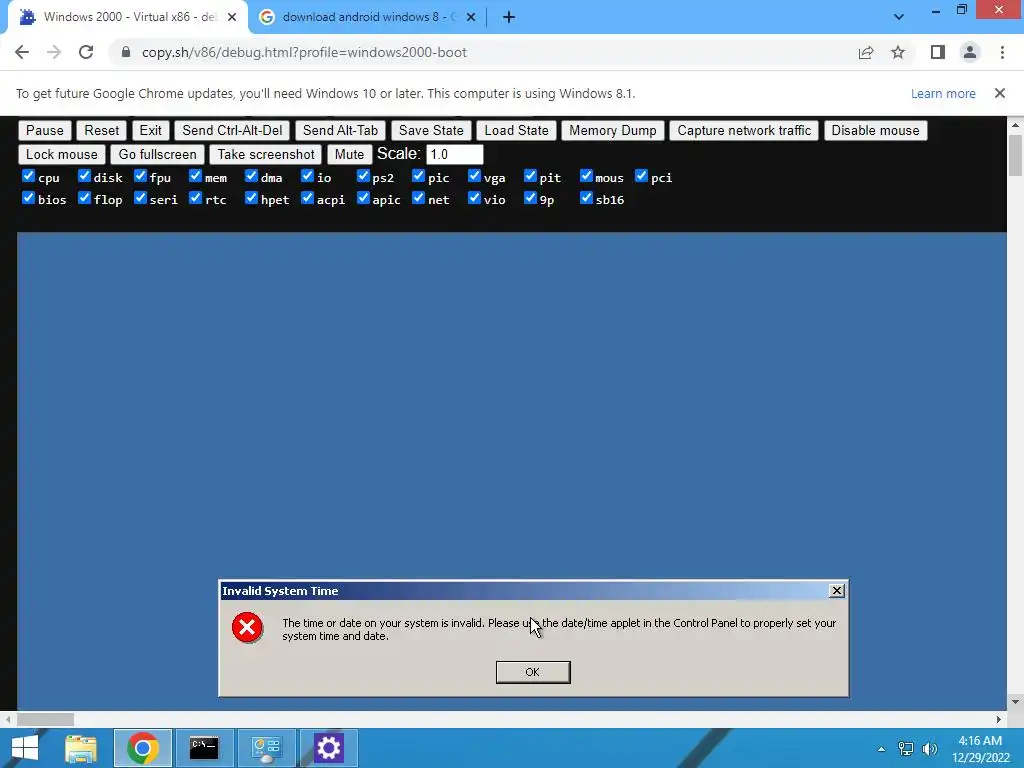Open Windows Start button
The width and height of the screenshot is (1024, 768).
[x=25, y=748]
